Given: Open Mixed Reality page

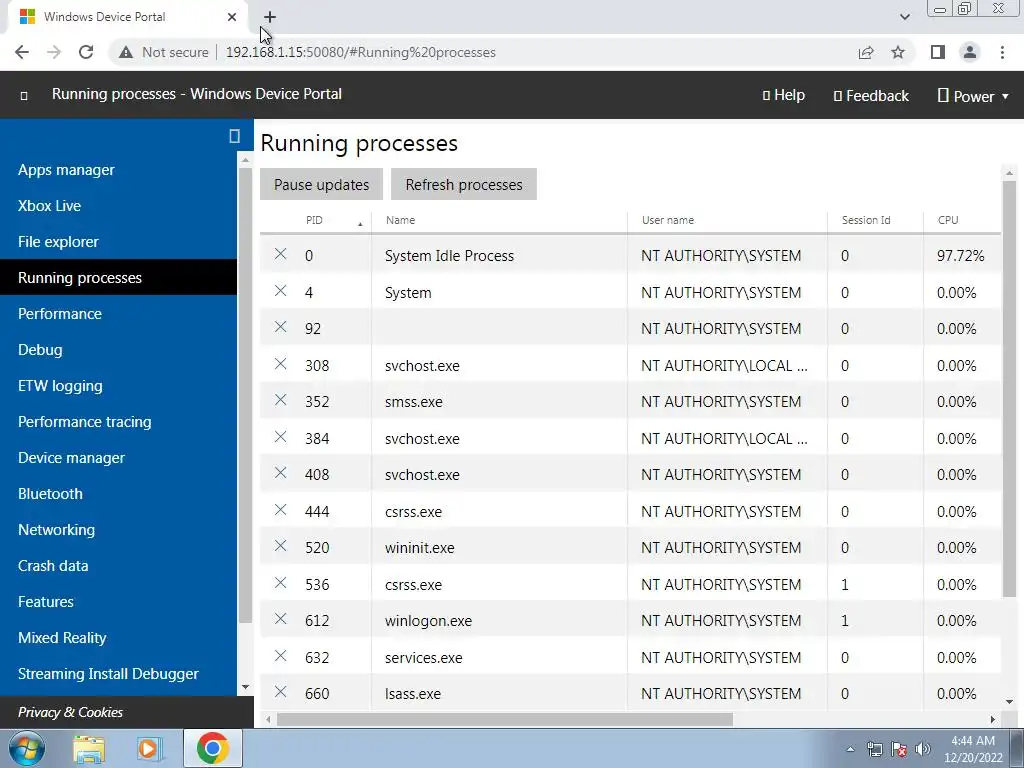Looking at the screenshot, I should 62,637.
